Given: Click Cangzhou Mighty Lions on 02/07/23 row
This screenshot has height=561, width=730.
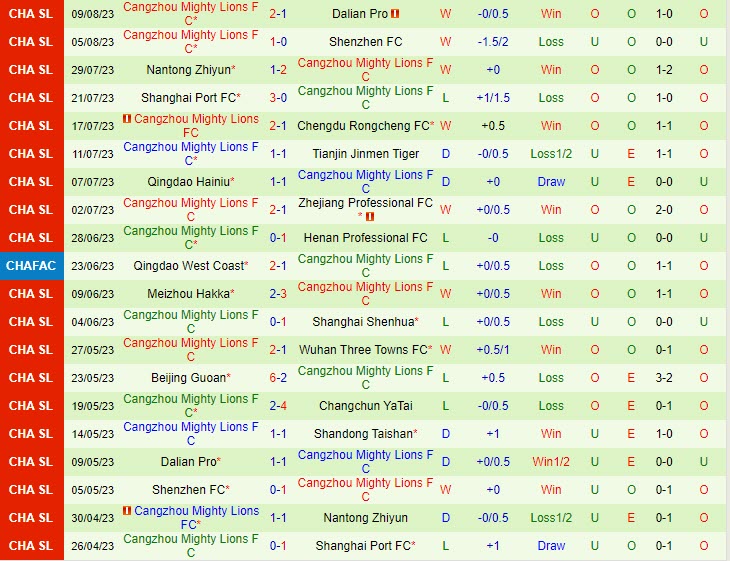Looking at the screenshot, I should point(191,210).
